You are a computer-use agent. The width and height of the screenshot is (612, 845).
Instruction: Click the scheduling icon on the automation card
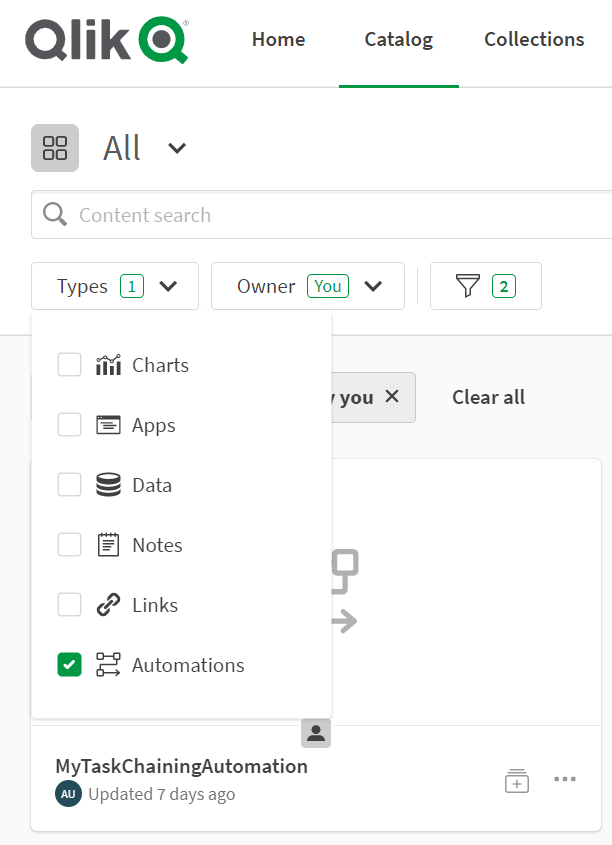point(516,780)
